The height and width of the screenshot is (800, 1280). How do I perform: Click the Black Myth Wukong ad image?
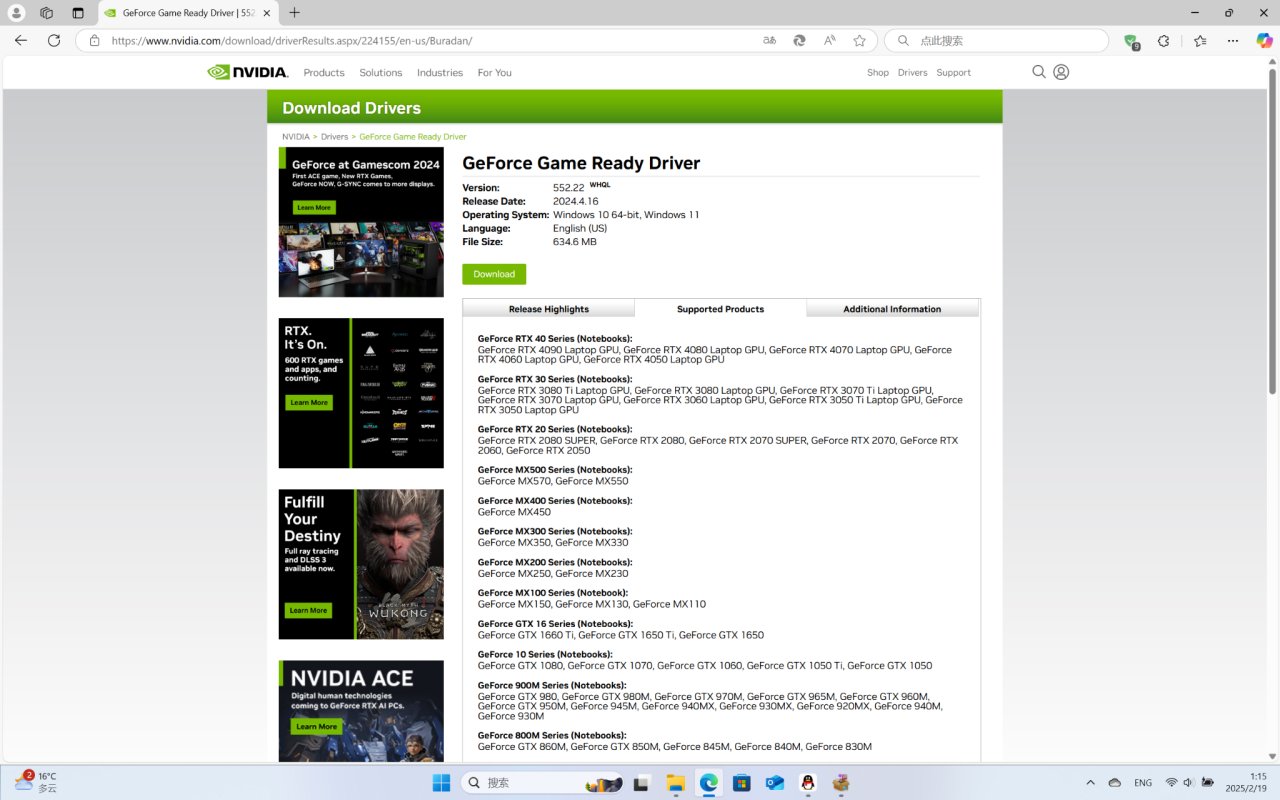coord(361,564)
